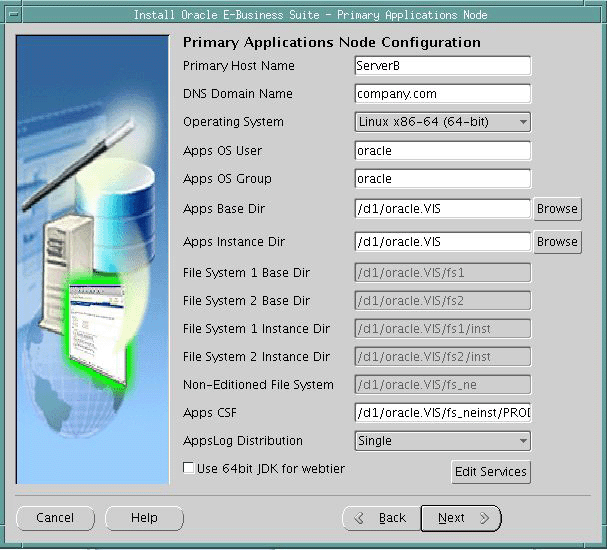Click the Apps OS User field
Viewport: 607px width, 550px height.
point(442,151)
